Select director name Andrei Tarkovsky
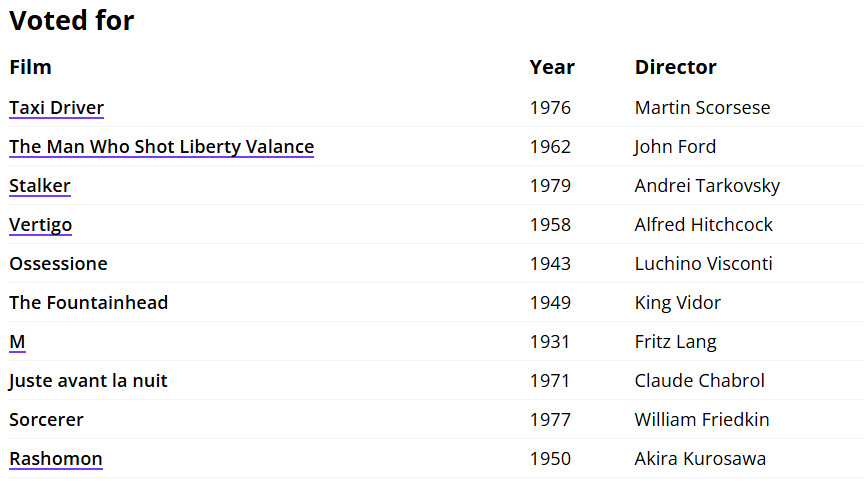The image size is (867, 481). (707, 186)
